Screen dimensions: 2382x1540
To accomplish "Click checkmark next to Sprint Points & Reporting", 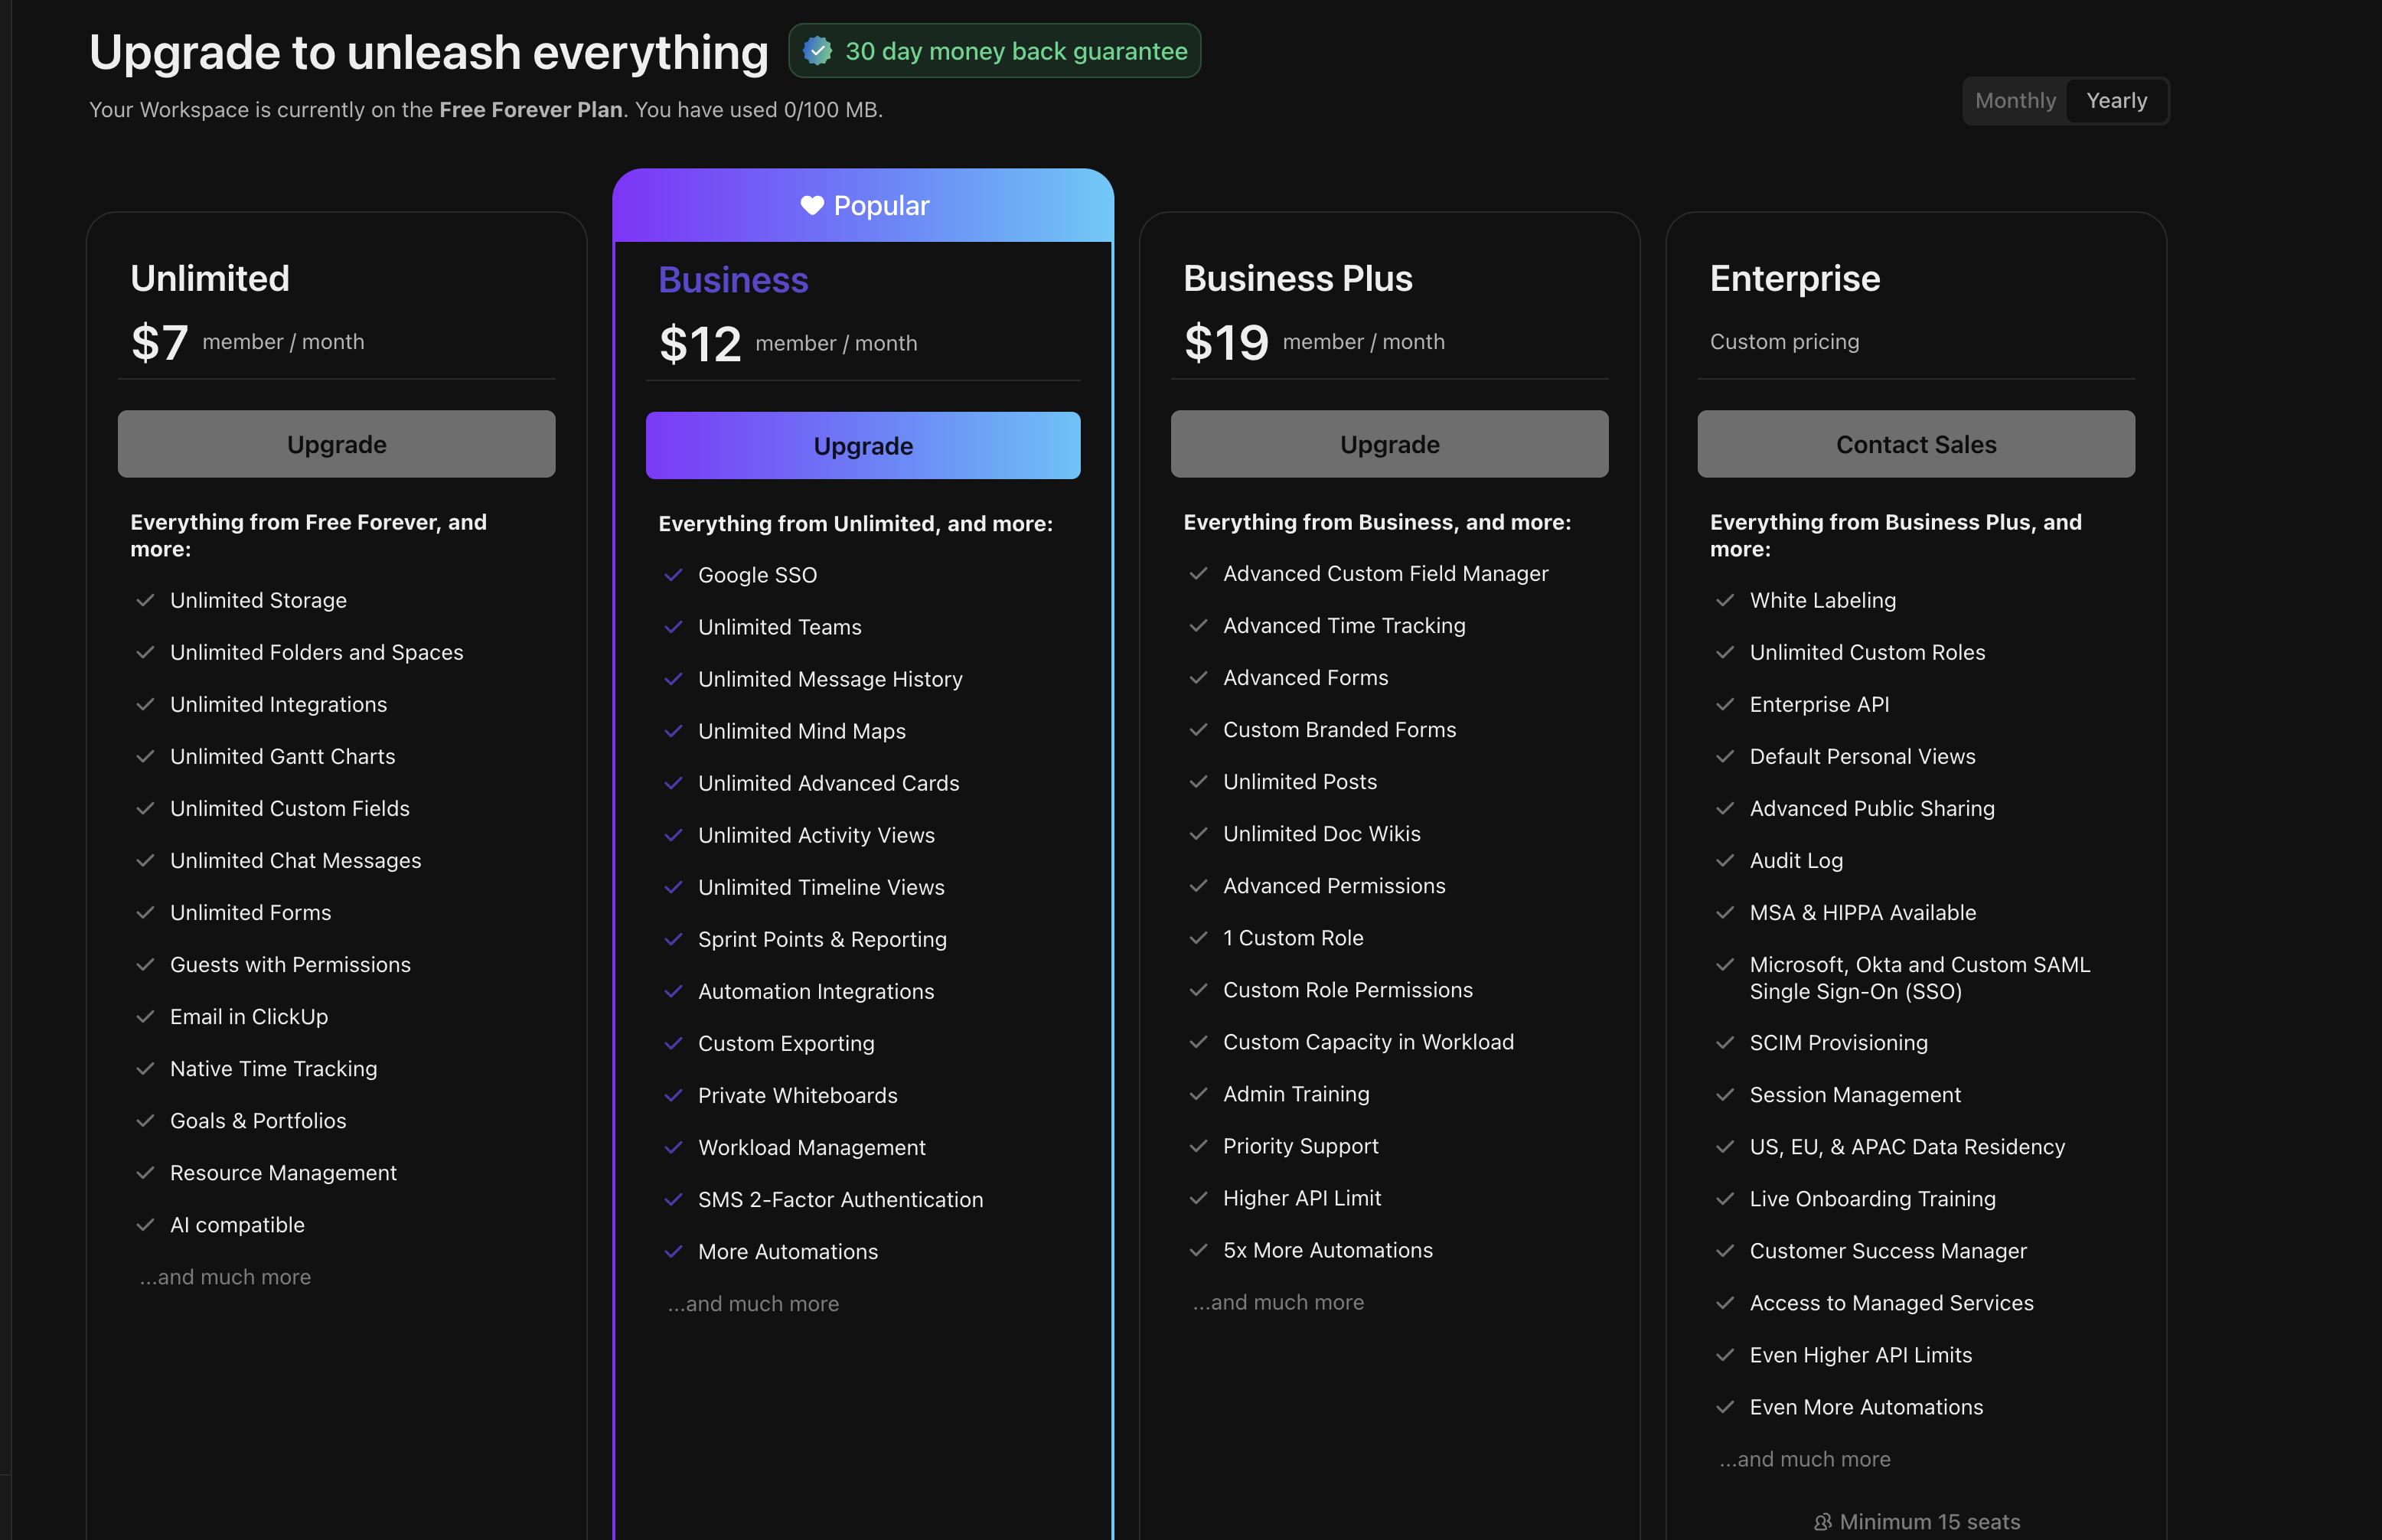I will (673, 939).
